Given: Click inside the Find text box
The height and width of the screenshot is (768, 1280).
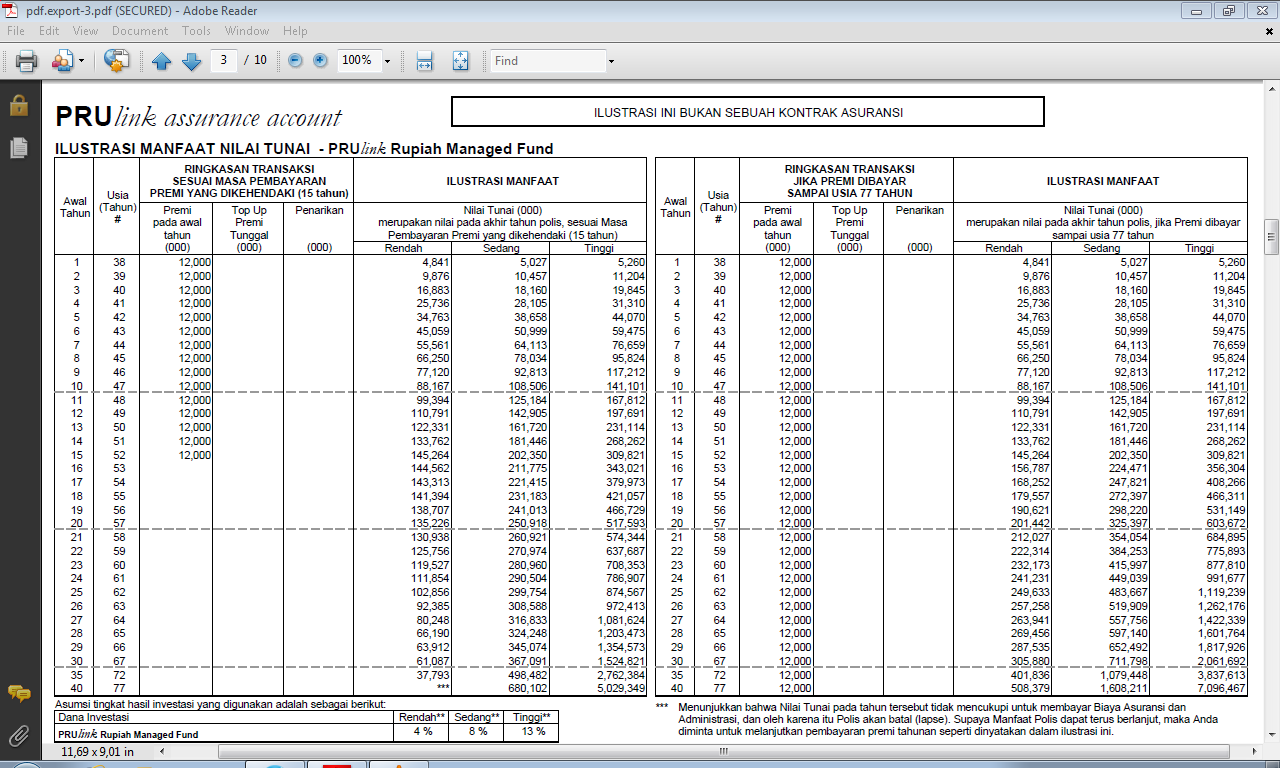Looking at the screenshot, I should pyautogui.click(x=548, y=61).
